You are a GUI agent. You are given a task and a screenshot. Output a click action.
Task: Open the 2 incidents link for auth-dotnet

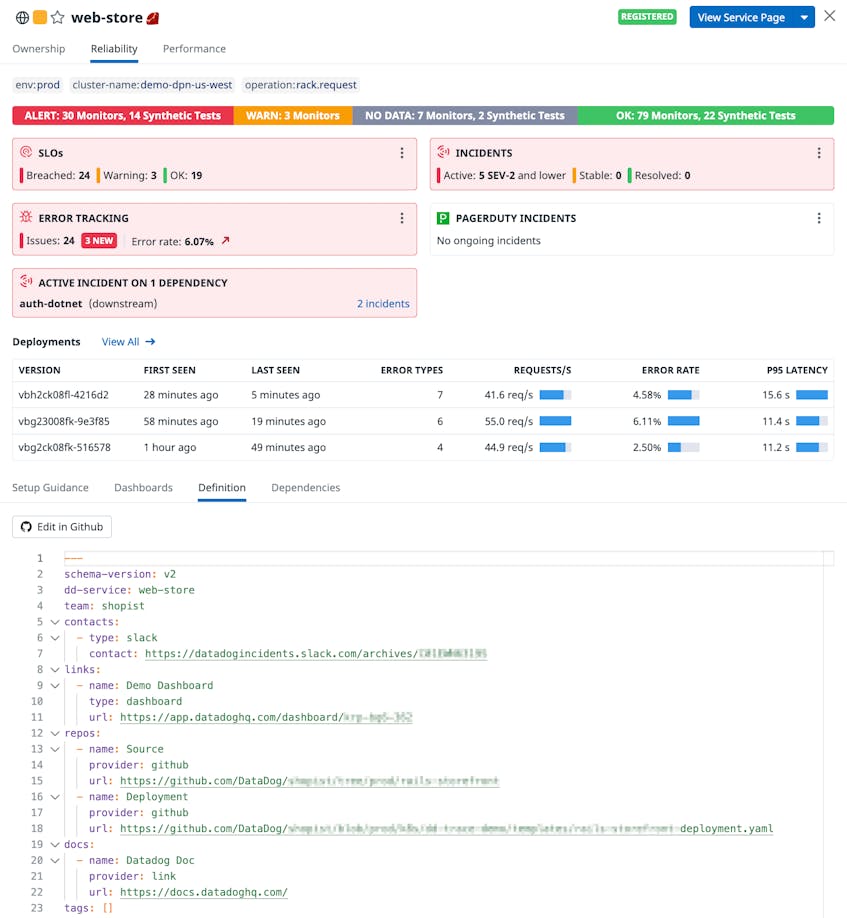[x=383, y=303]
